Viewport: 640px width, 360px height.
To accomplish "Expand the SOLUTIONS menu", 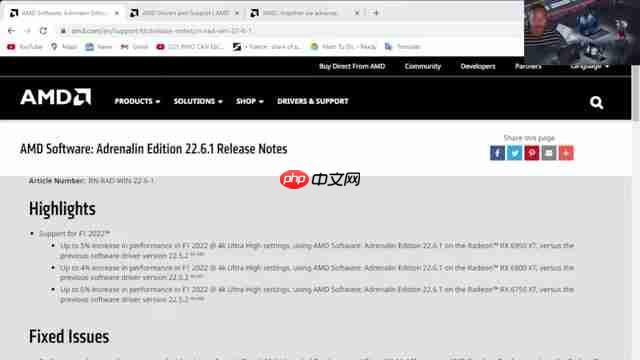I will (x=198, y=101).
